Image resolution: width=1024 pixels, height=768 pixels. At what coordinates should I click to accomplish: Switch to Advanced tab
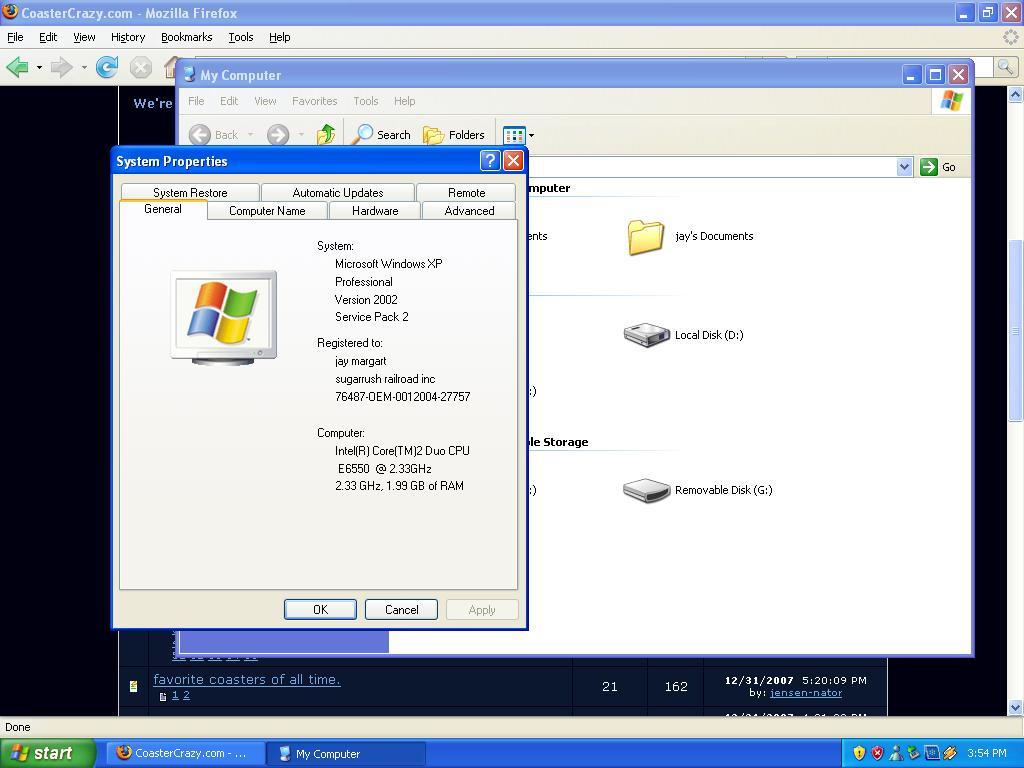[x=469, y=211]
